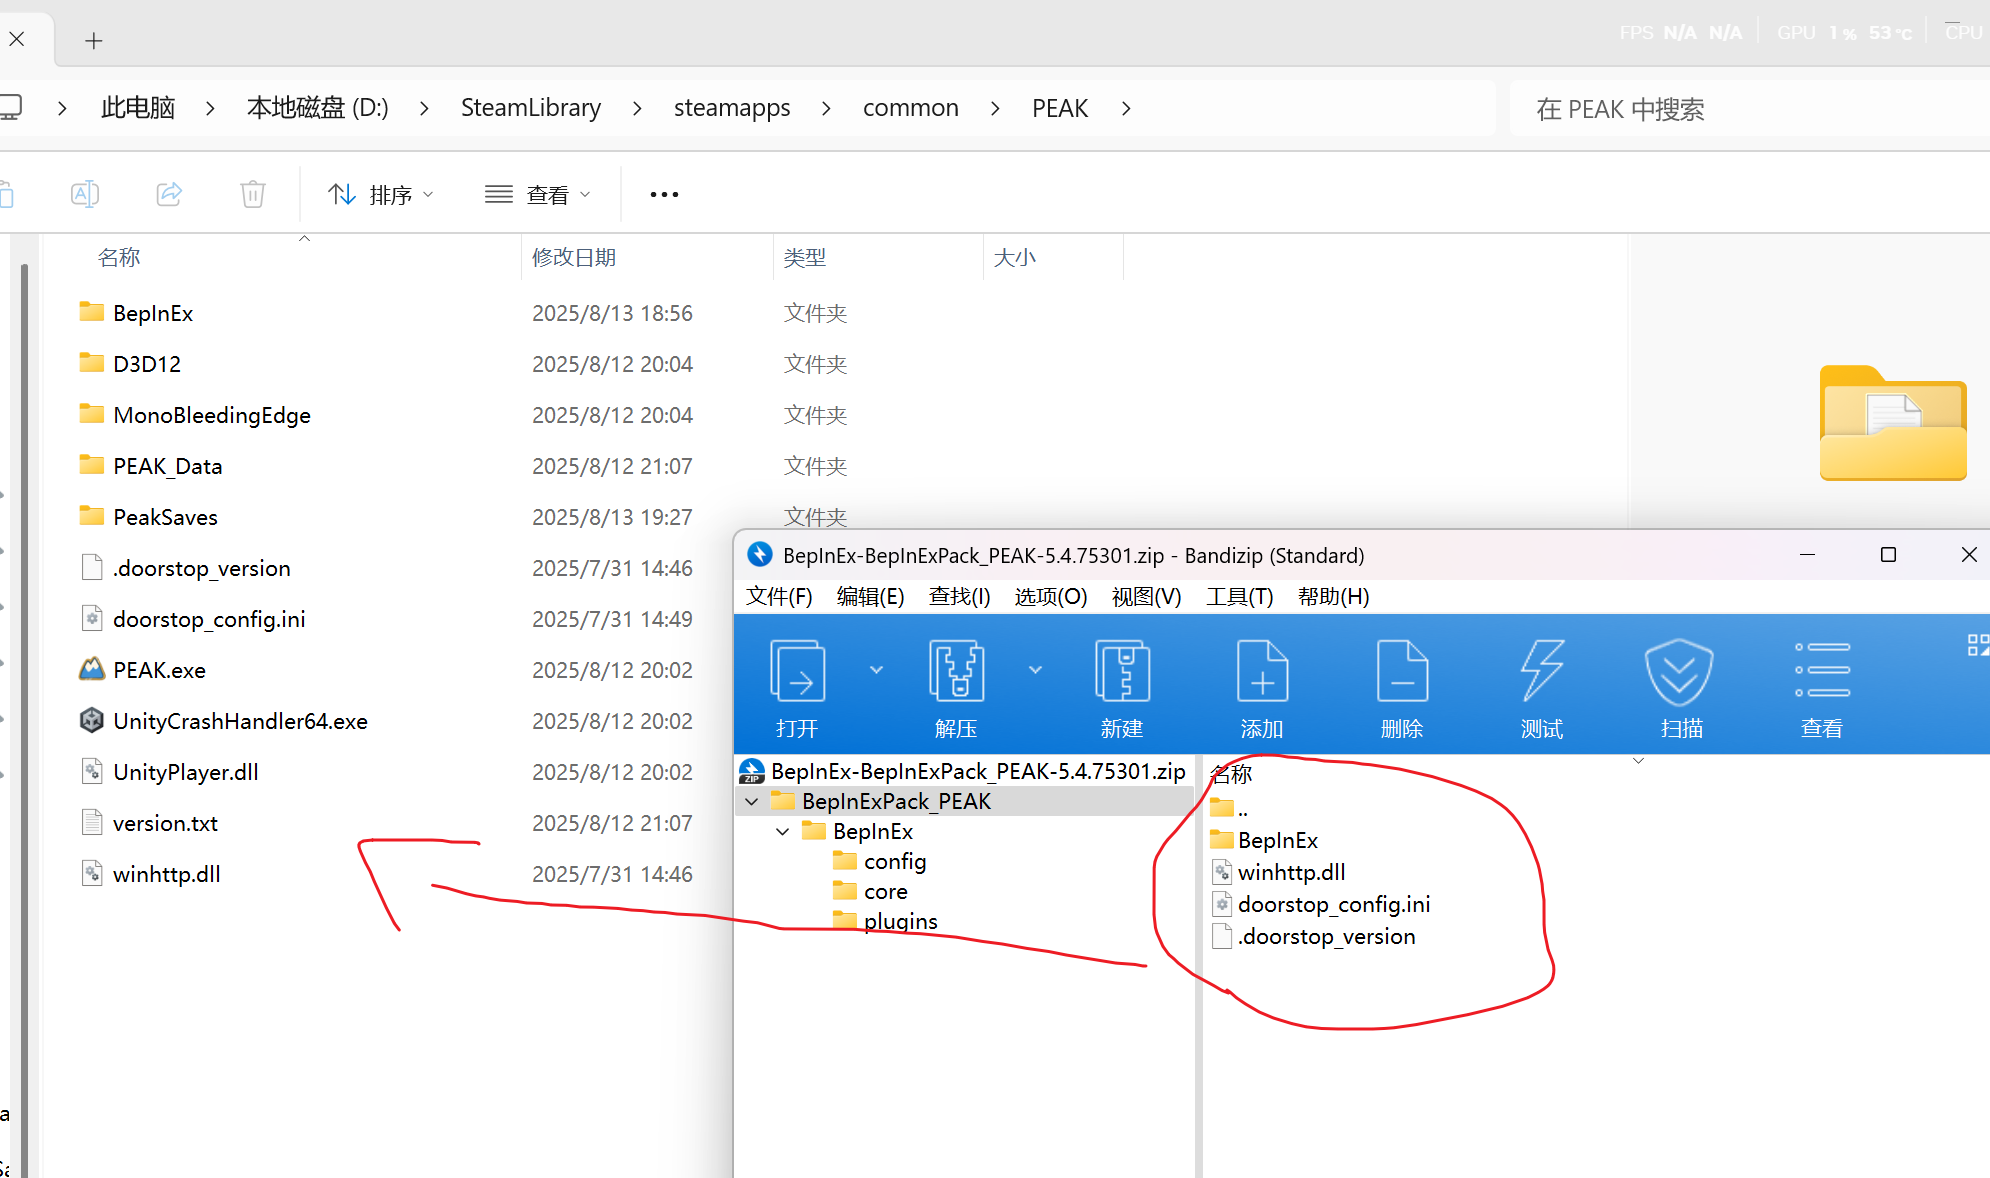Sort by 大小 column header

click(1014, 258)
